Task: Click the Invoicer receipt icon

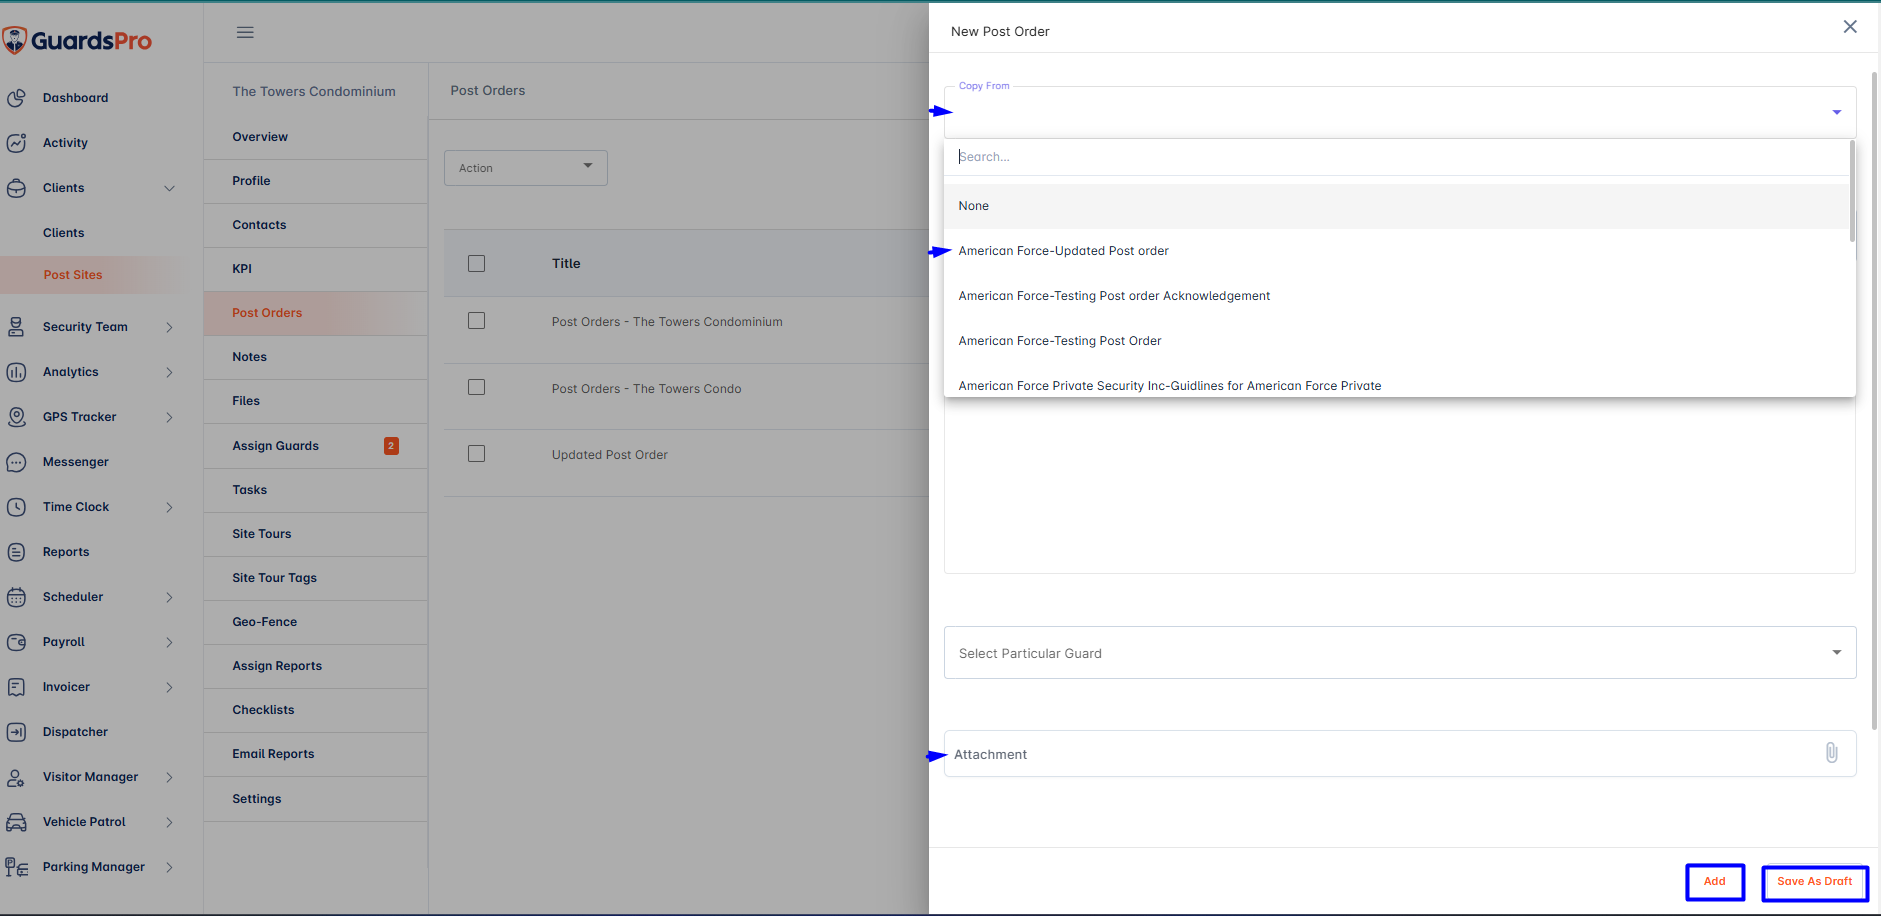Action: tap(16, 687)
